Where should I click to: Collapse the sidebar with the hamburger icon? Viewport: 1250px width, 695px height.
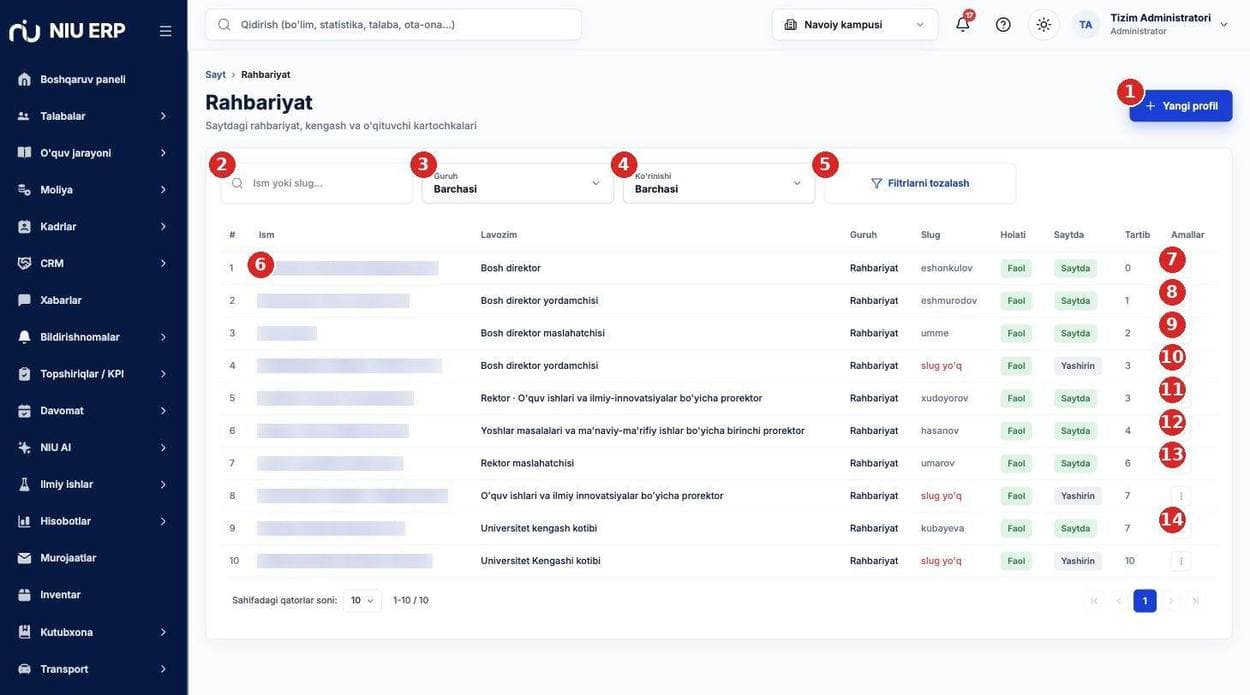166,31
